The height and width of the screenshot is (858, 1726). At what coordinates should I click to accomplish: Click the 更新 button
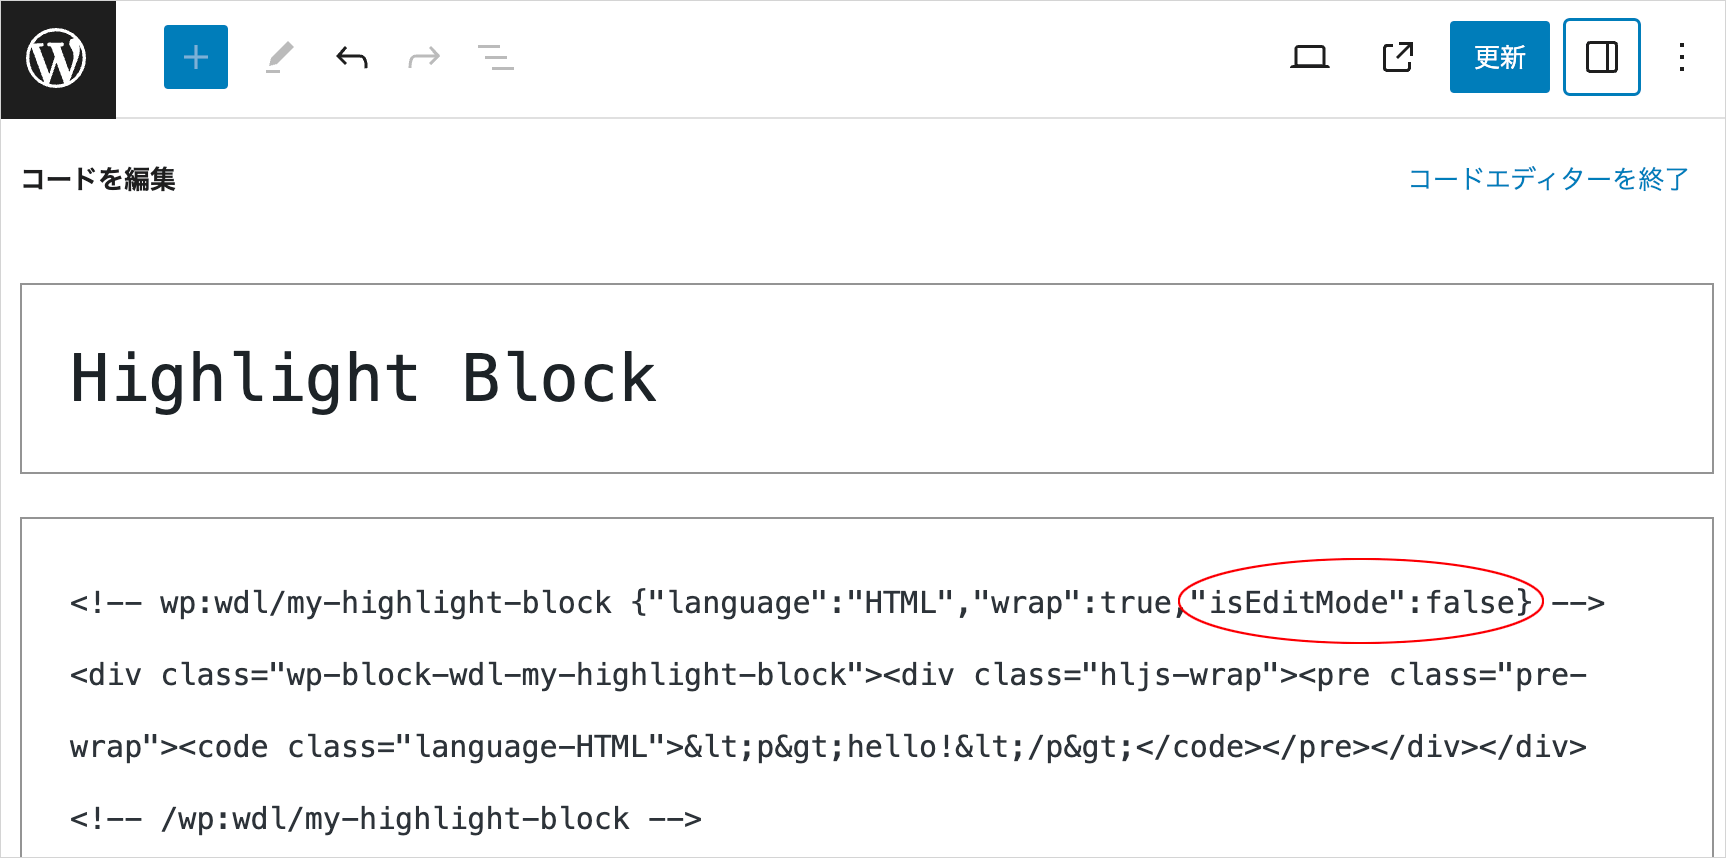1499,57
